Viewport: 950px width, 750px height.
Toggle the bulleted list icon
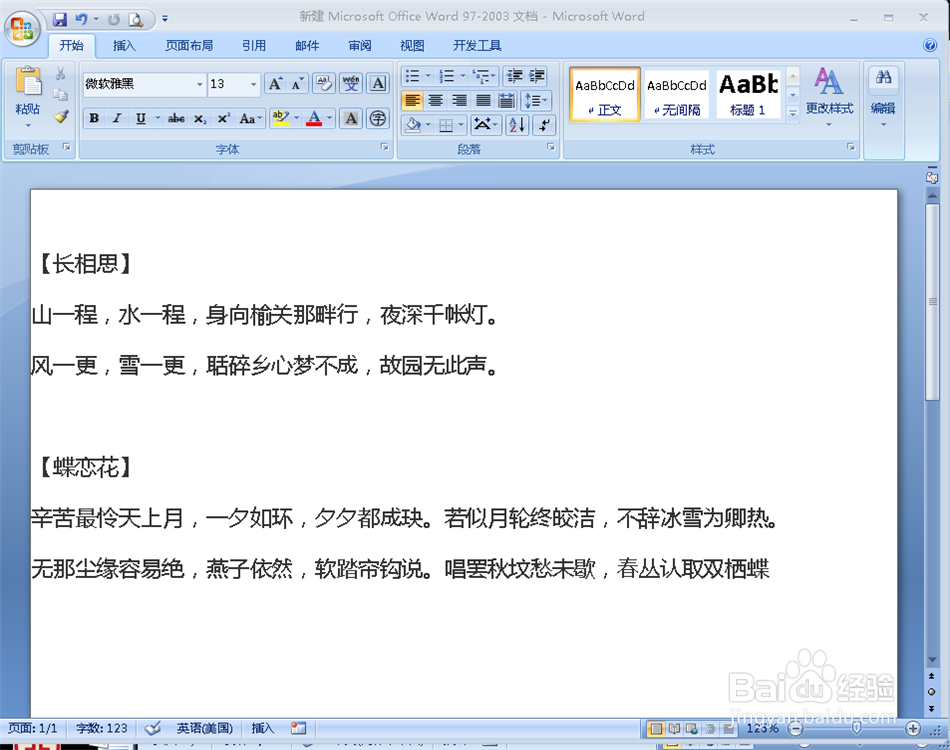click(412, 75)
